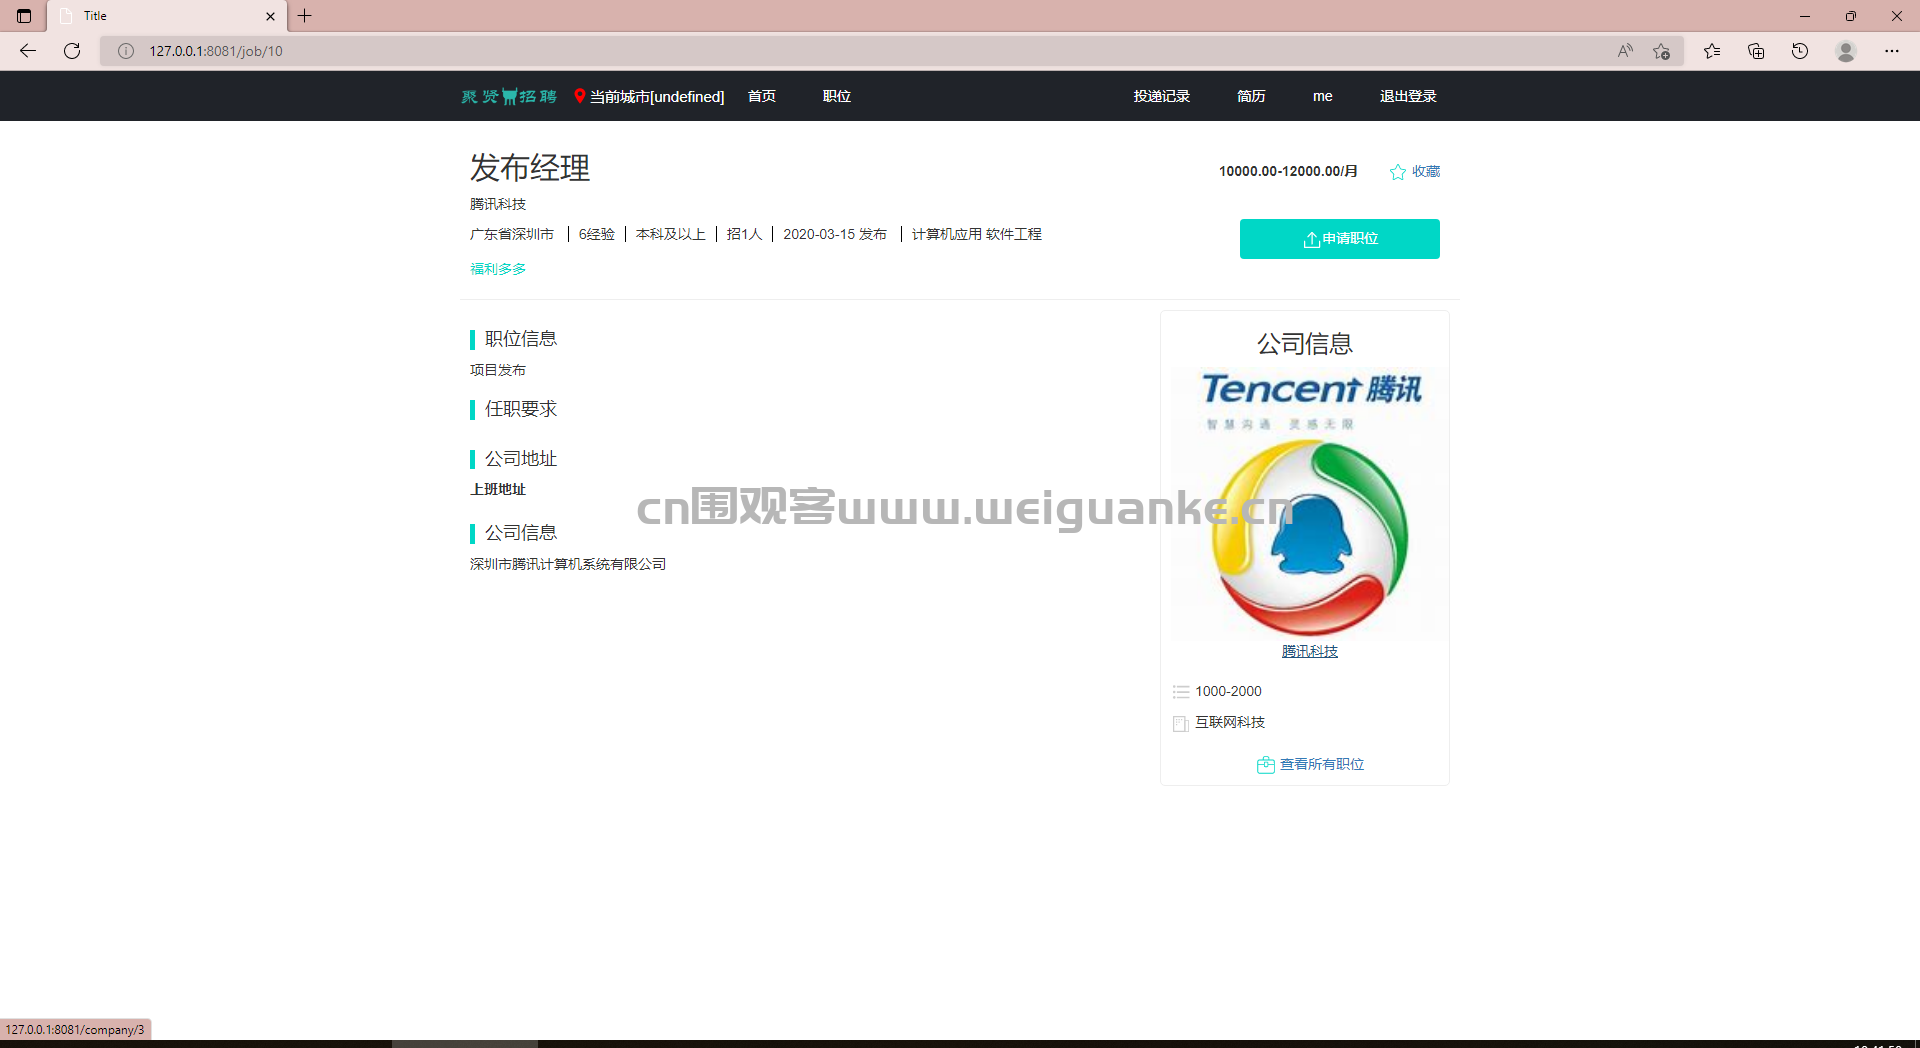Click the 计算机应用 软件工程 major text

977,234
